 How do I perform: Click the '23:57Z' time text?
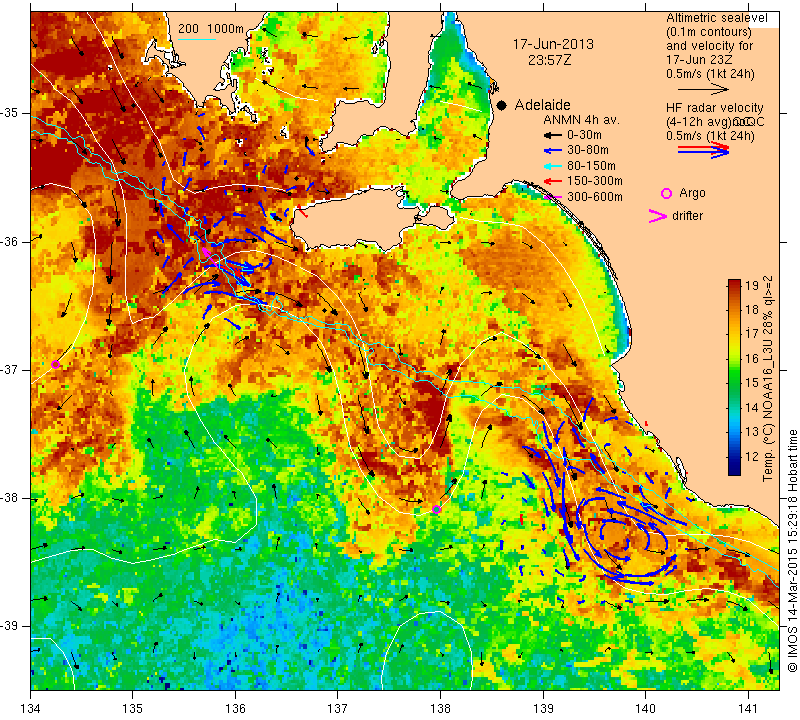[549, 60]
